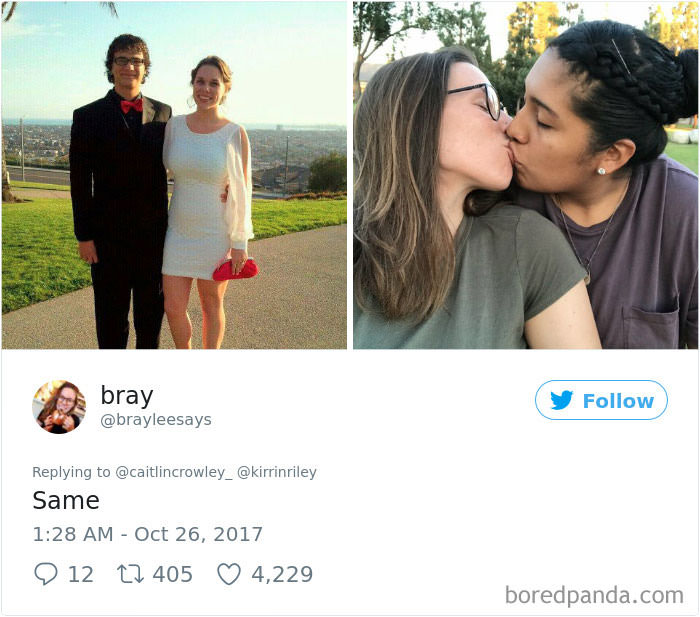Click the reply count 12
This screenshot has width=700, height=617.
[81, 574]
